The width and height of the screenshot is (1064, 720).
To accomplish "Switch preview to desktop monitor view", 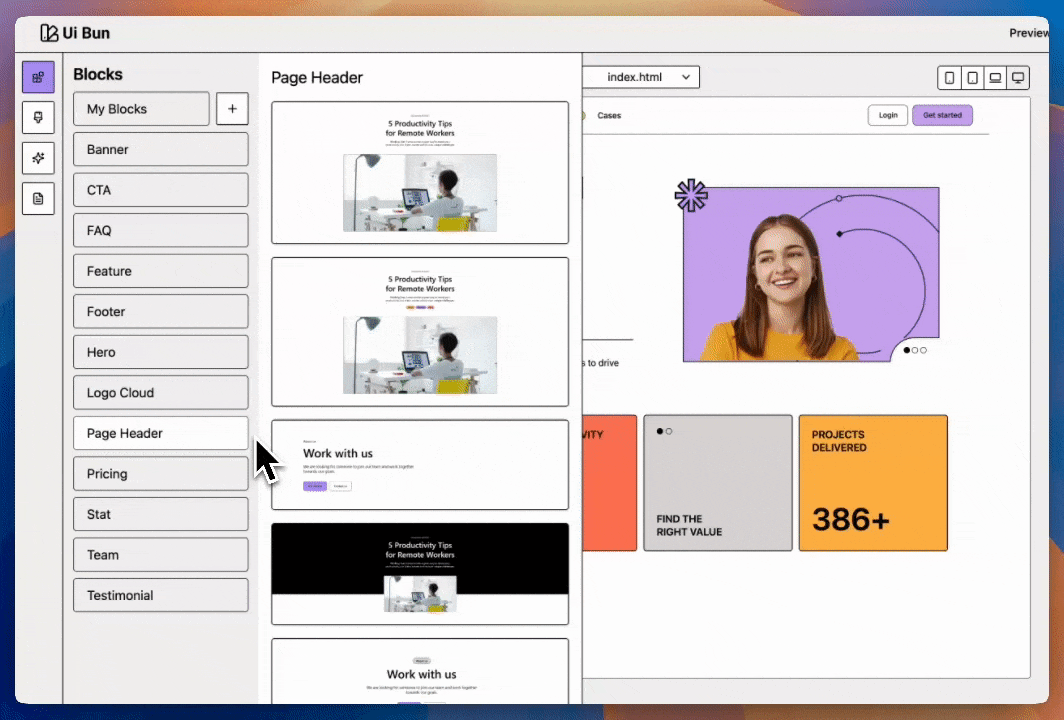I will click(x=1018, y=77).
